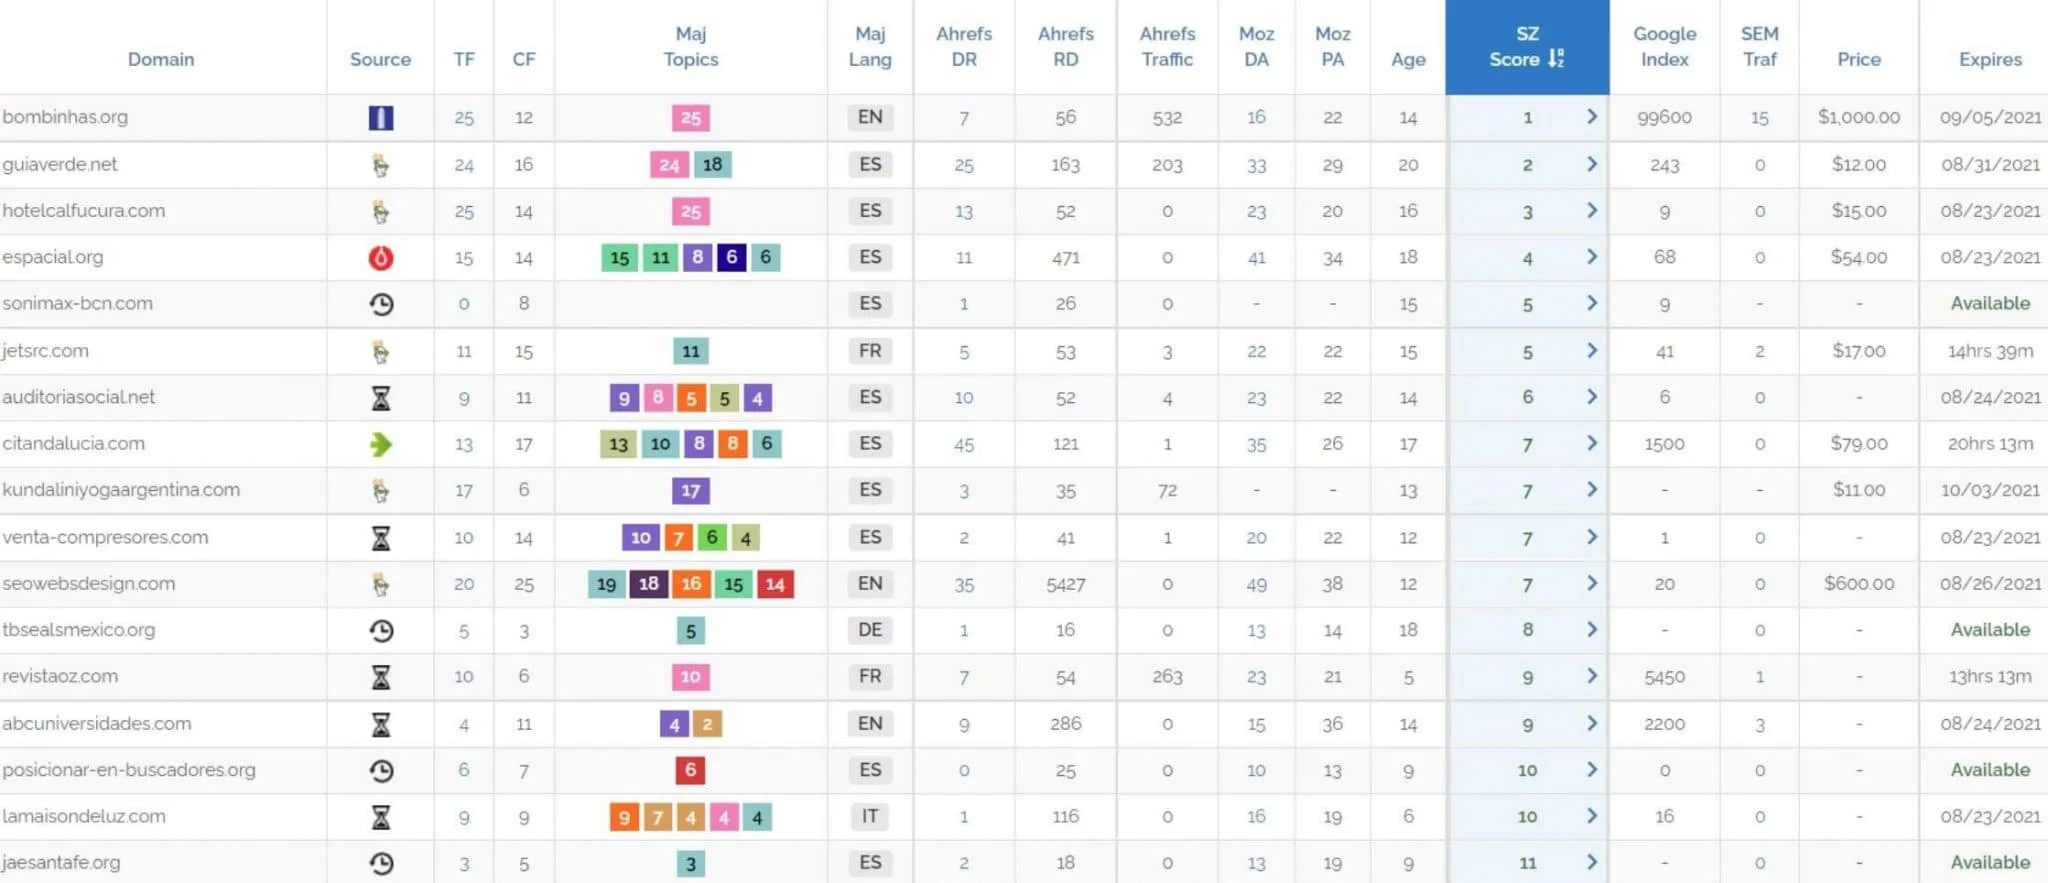Click the clock icon for jaesantafe.org
The height and width of the screenshot is (883, 2048).
pos(380,863)
